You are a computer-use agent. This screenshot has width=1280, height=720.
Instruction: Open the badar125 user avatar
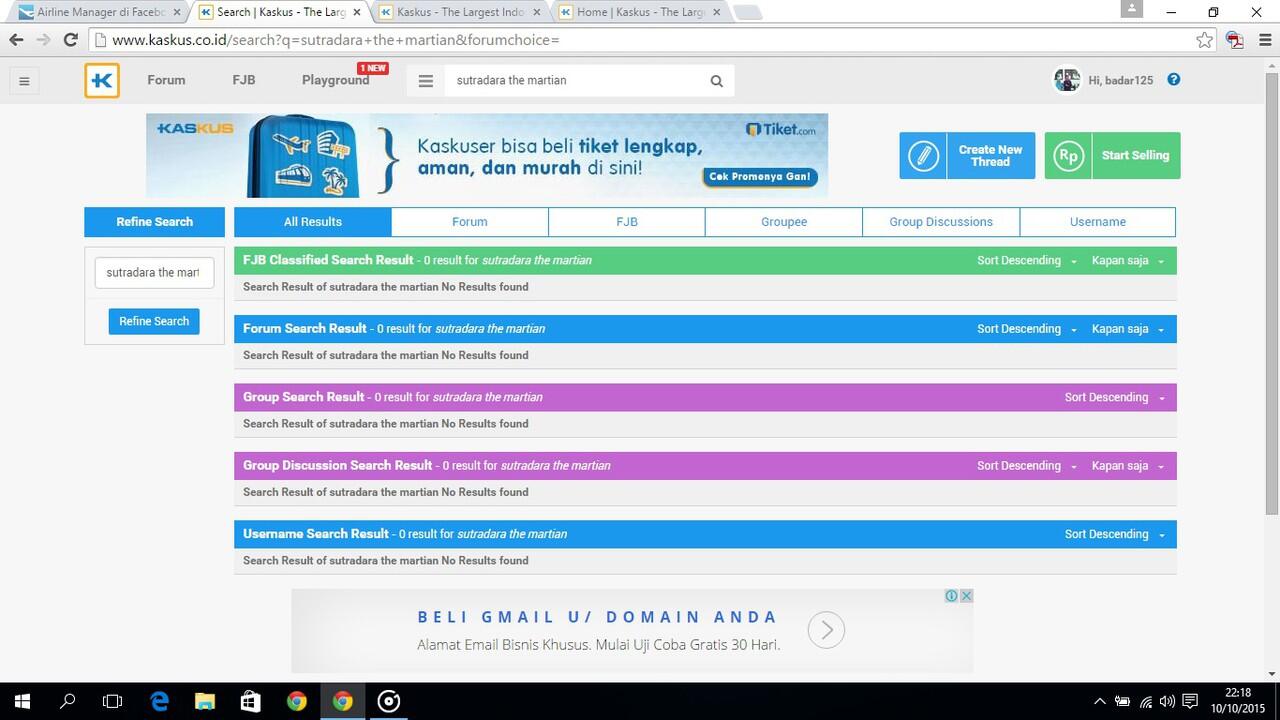tap(1067, 80)
